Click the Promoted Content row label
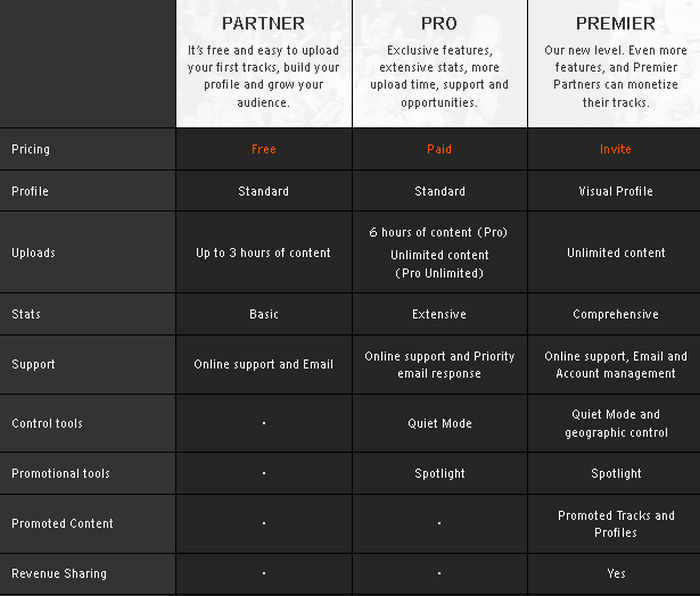The image size is (700, 596). (62, 523)
